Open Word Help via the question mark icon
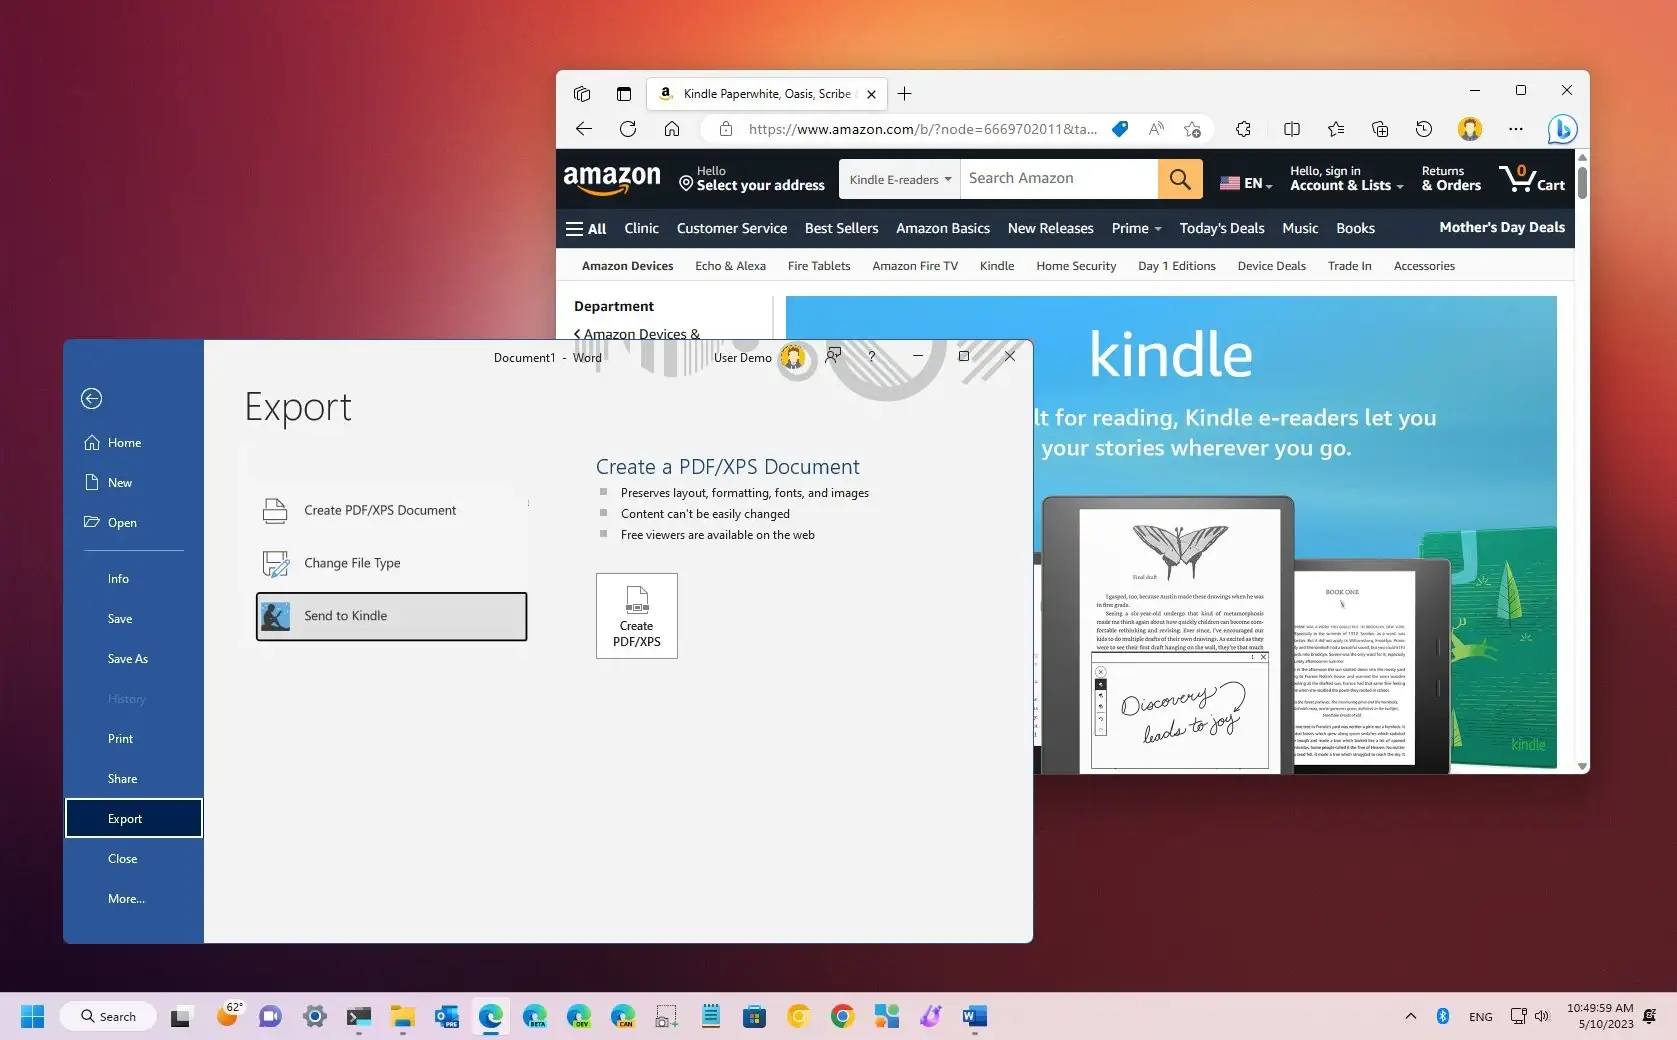Screen dimensions: 1677x1040 [871, 356]
